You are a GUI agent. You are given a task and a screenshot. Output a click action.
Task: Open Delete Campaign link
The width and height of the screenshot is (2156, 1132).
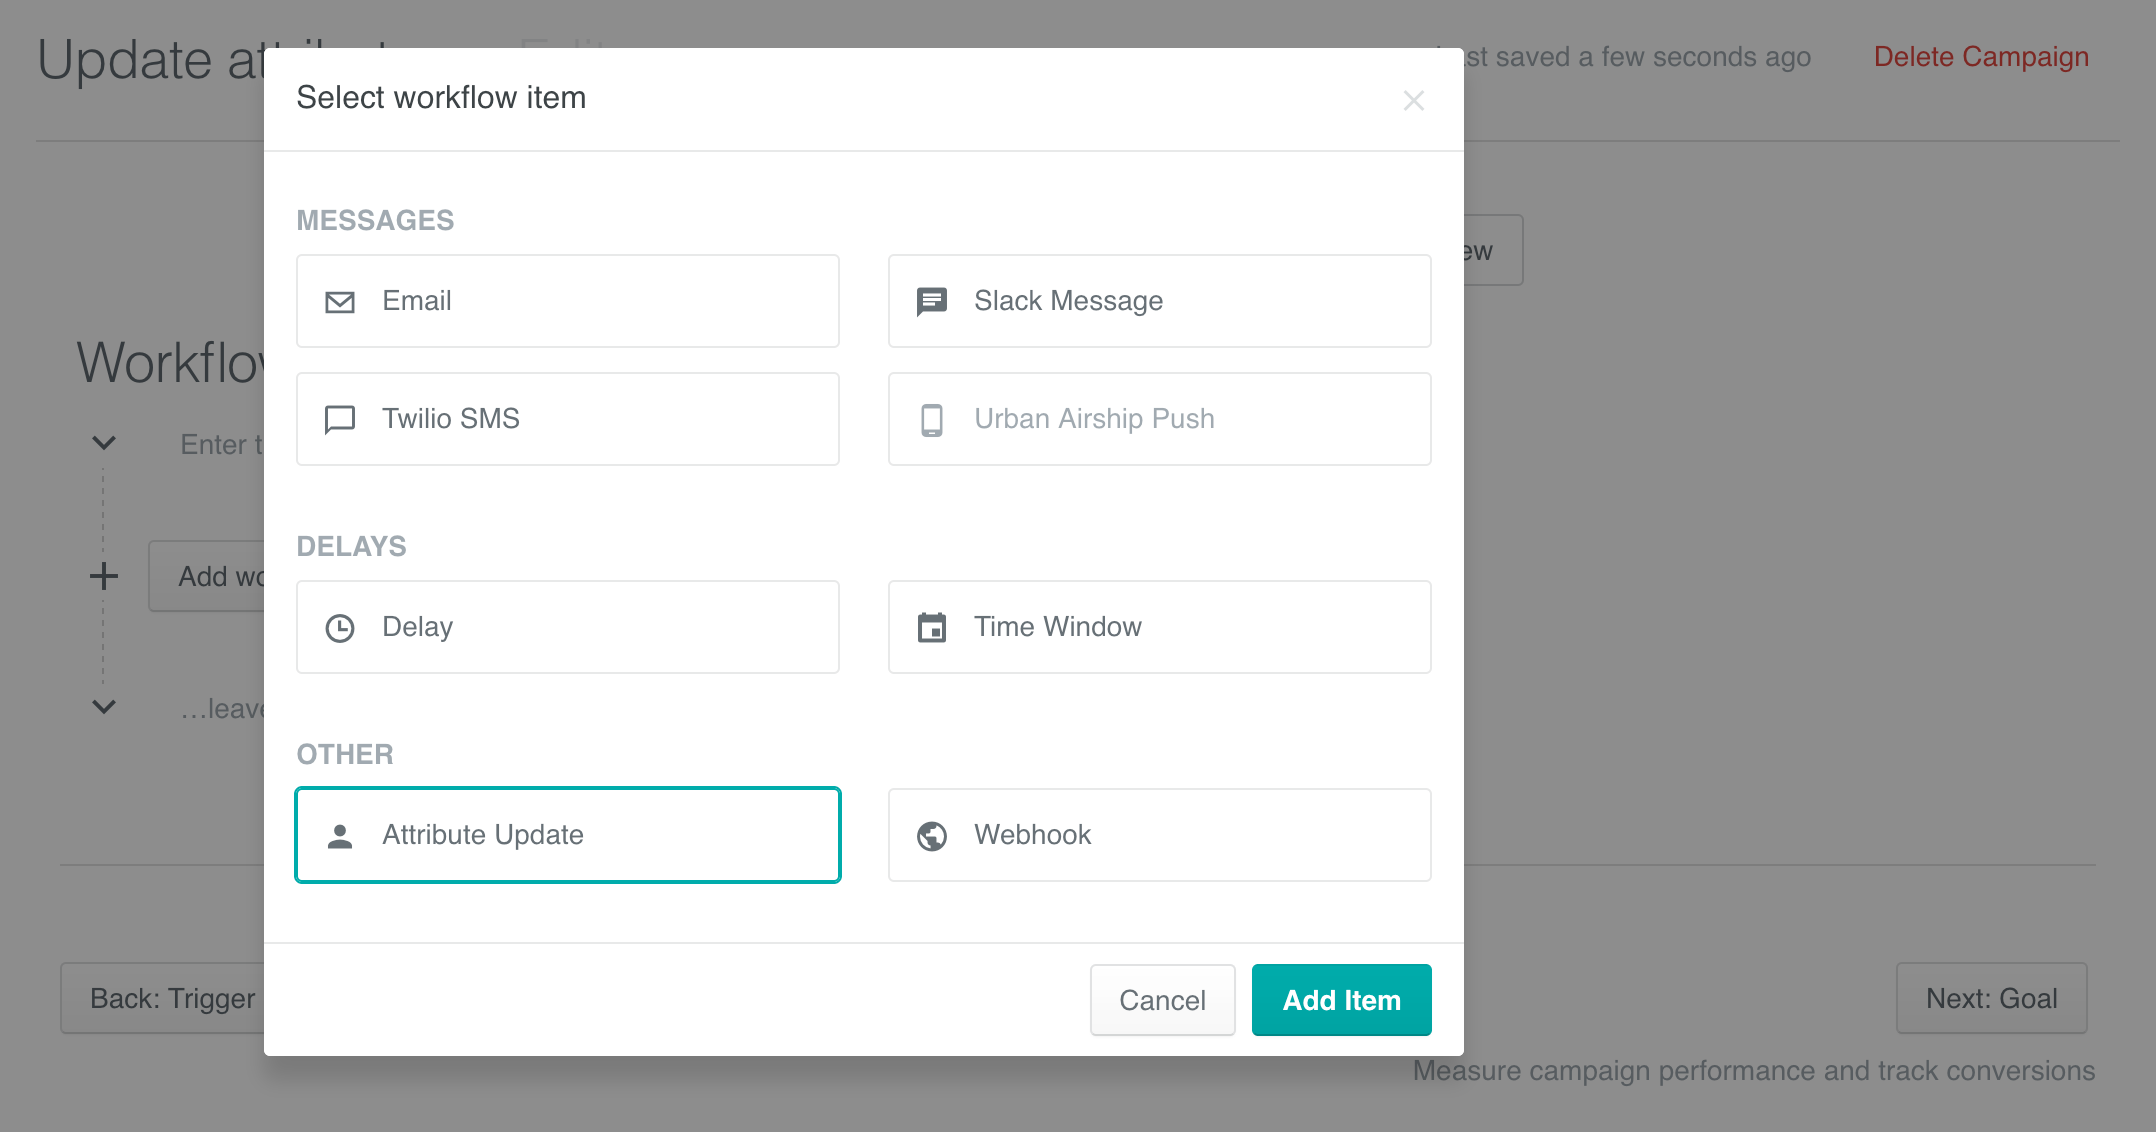(x=1981, y=57)
